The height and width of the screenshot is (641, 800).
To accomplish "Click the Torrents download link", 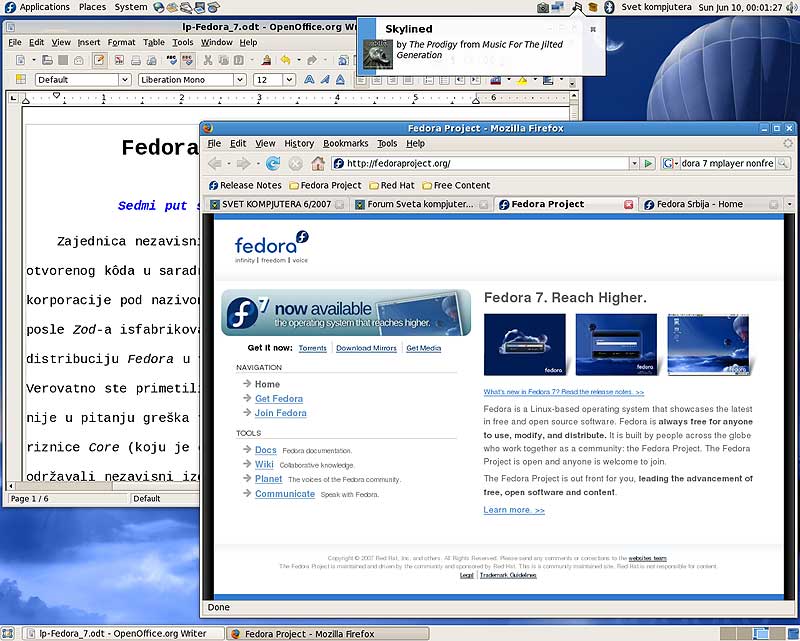I will [312, 348].
